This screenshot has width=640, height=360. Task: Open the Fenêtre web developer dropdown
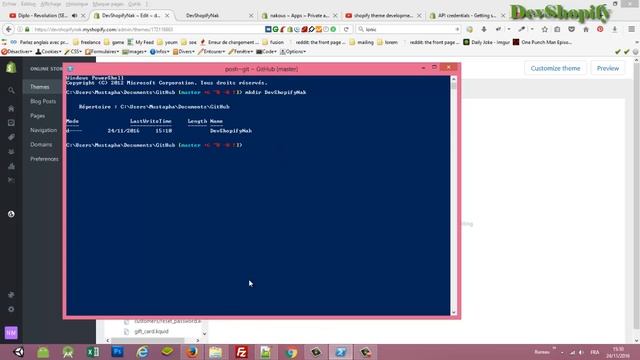coord(241,52)
